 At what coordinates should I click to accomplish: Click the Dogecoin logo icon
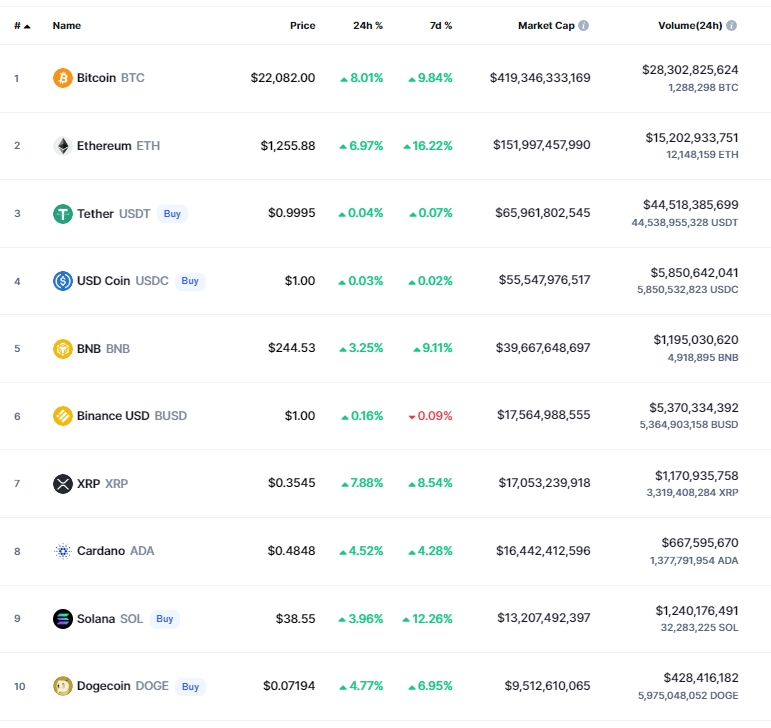click(62, 686)
